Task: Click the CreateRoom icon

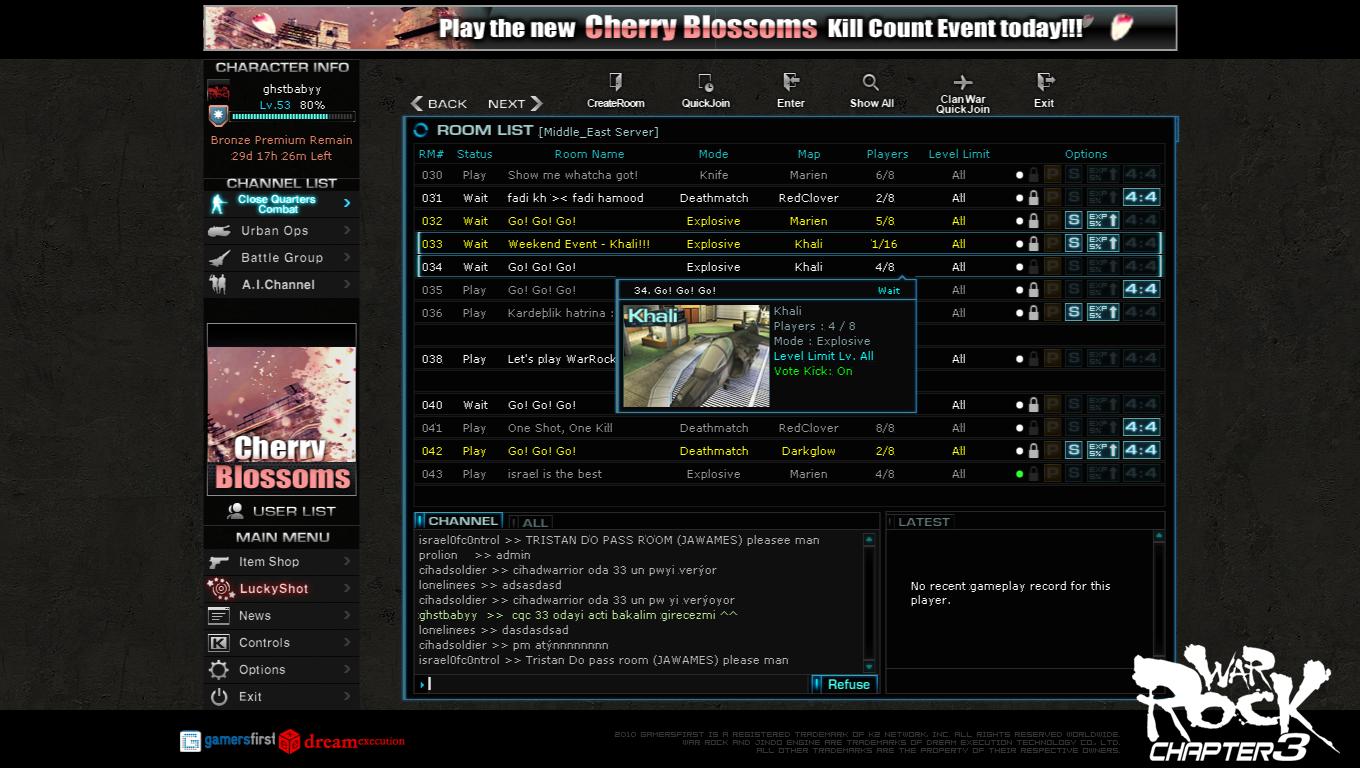Action: [x=616, y=82]
